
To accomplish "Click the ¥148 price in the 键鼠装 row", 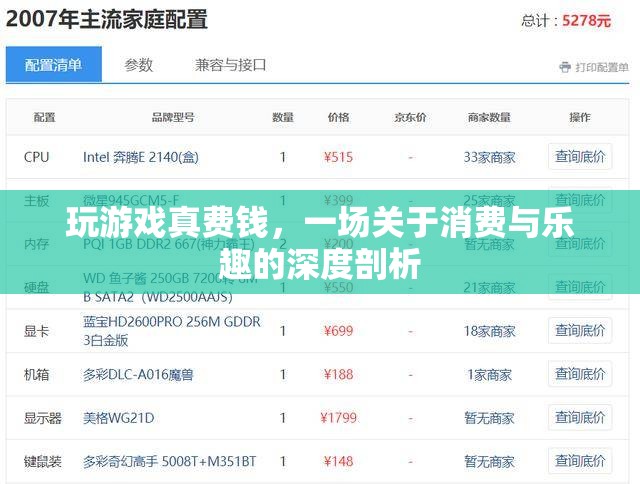I will (338, 462).
